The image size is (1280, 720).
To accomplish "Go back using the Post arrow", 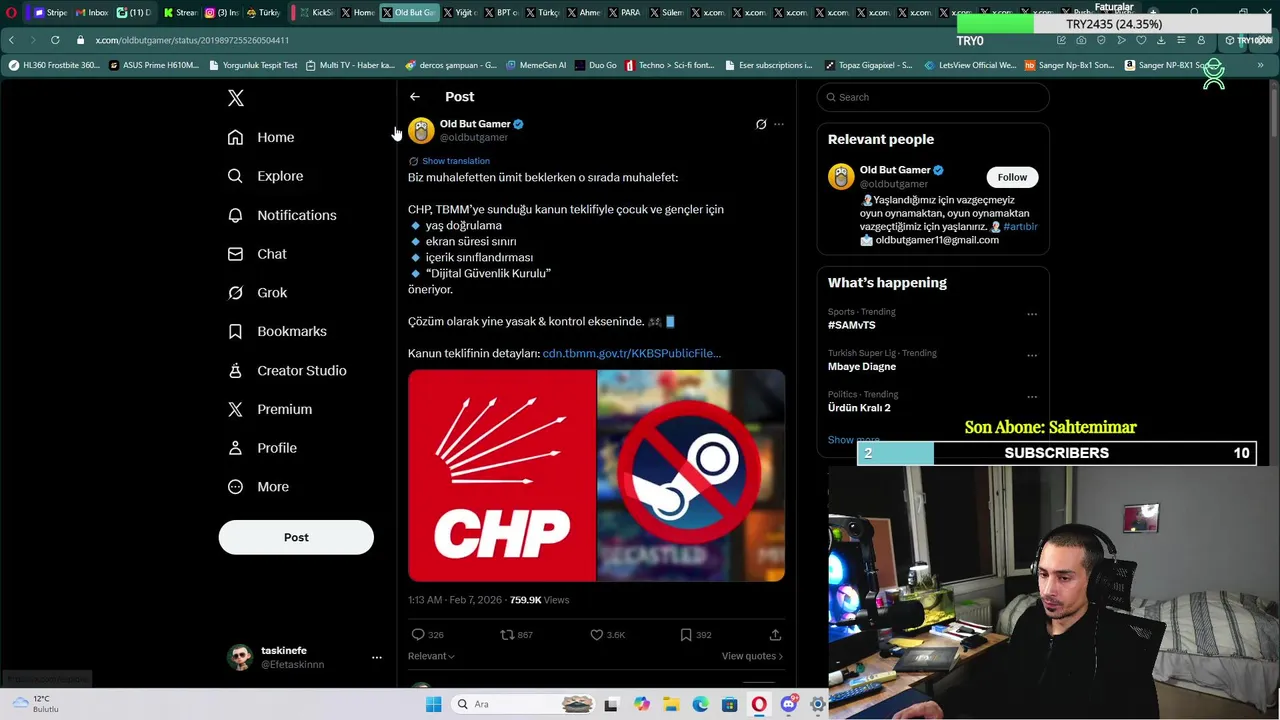I will (415, 97).
